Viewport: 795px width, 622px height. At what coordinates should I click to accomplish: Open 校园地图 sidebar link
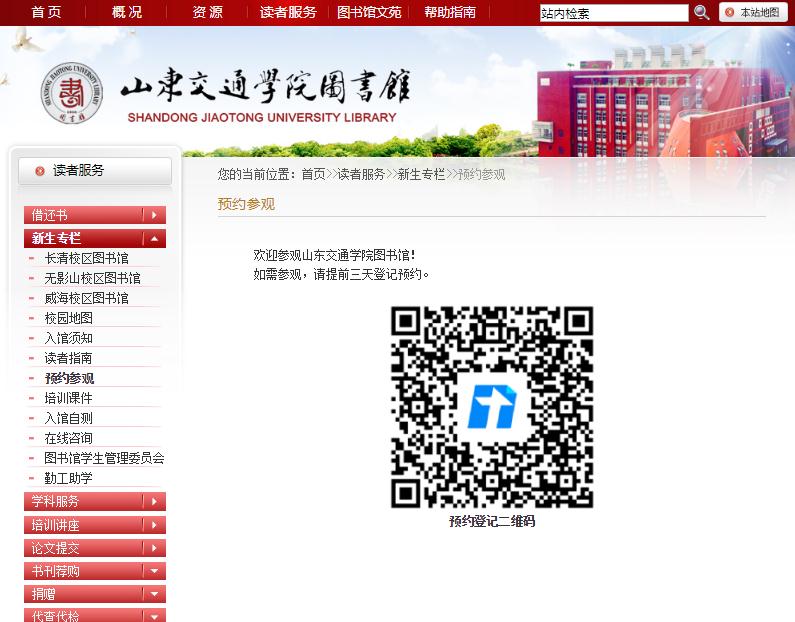click(x=68, y=318)
